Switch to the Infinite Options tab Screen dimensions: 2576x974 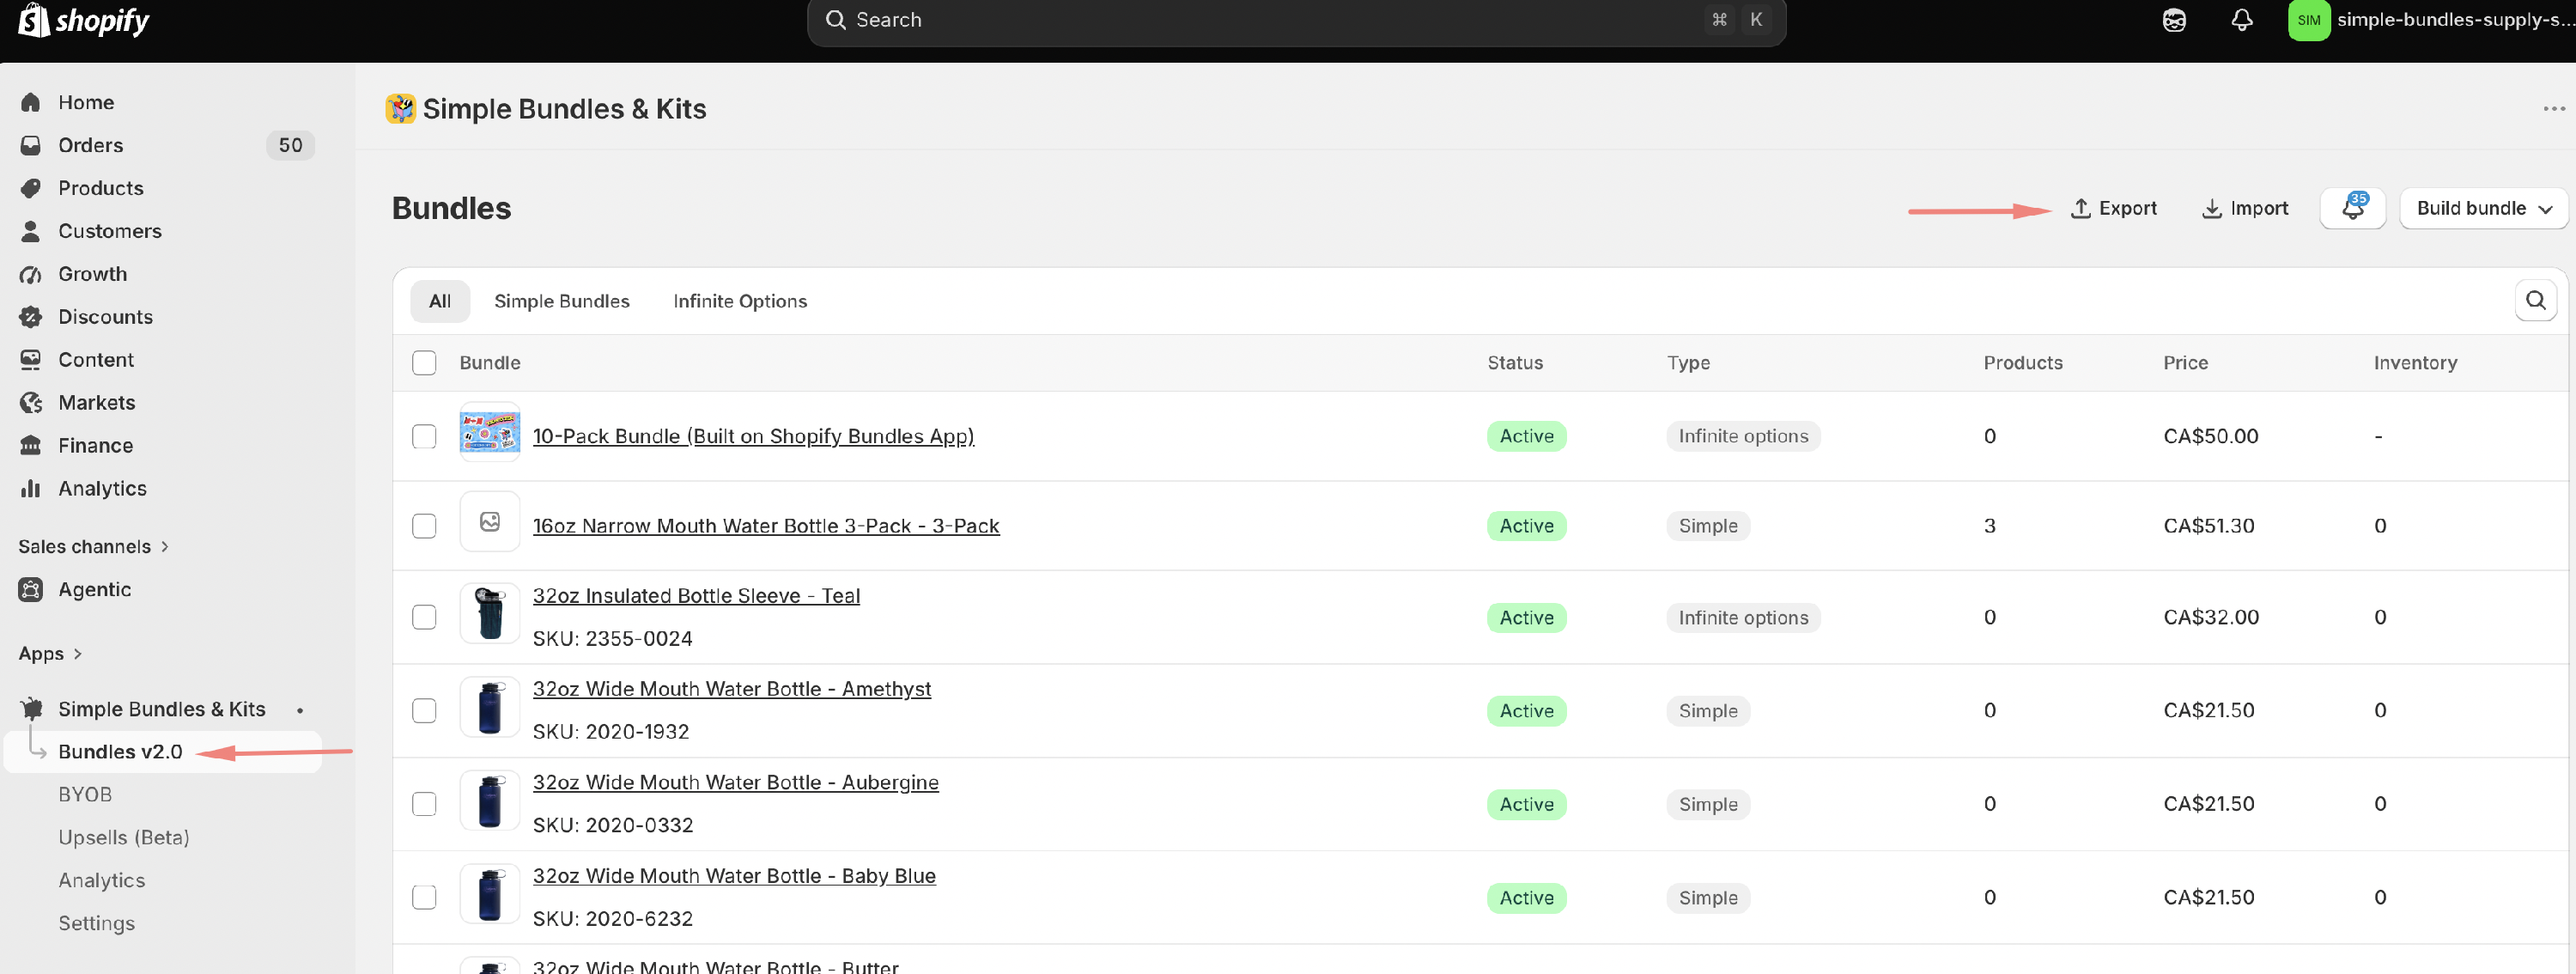point(739,301)
